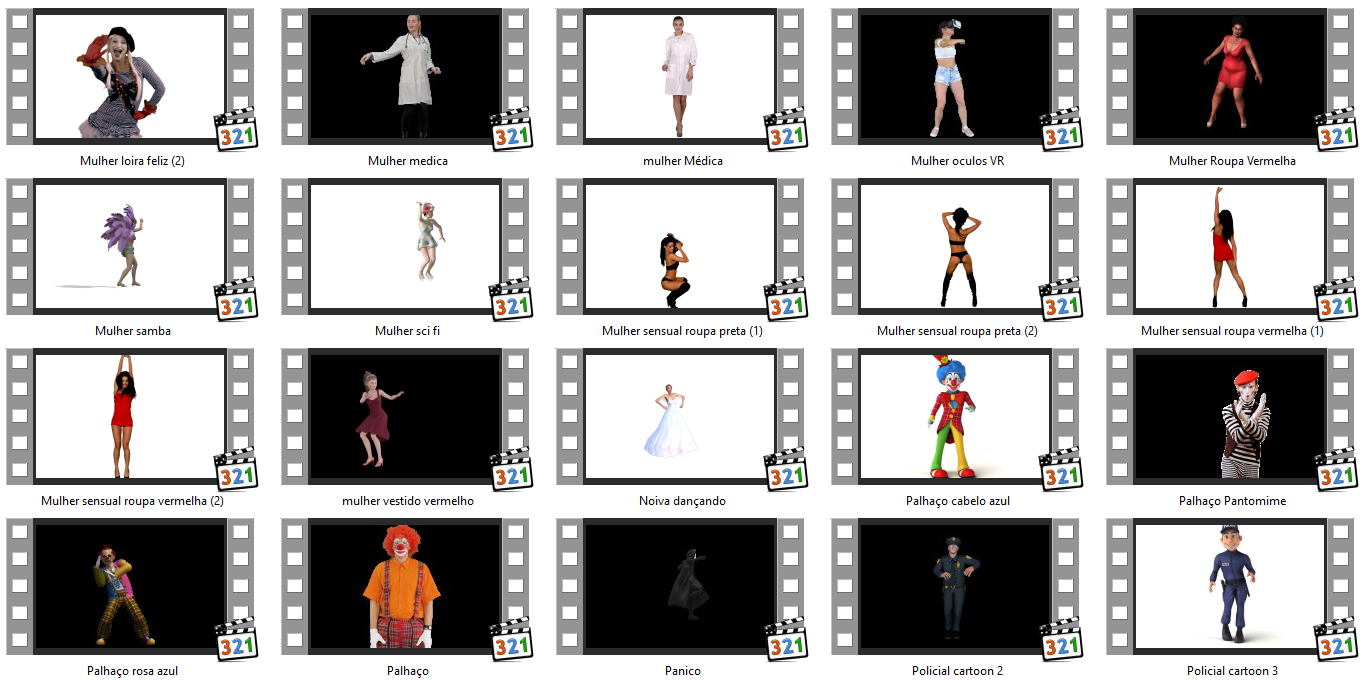Viewport: 1366px width, 680px height.
Task: Click the "Mulher sensual roupa vermelha (2)" file name
Action: (x=132, y=501)
